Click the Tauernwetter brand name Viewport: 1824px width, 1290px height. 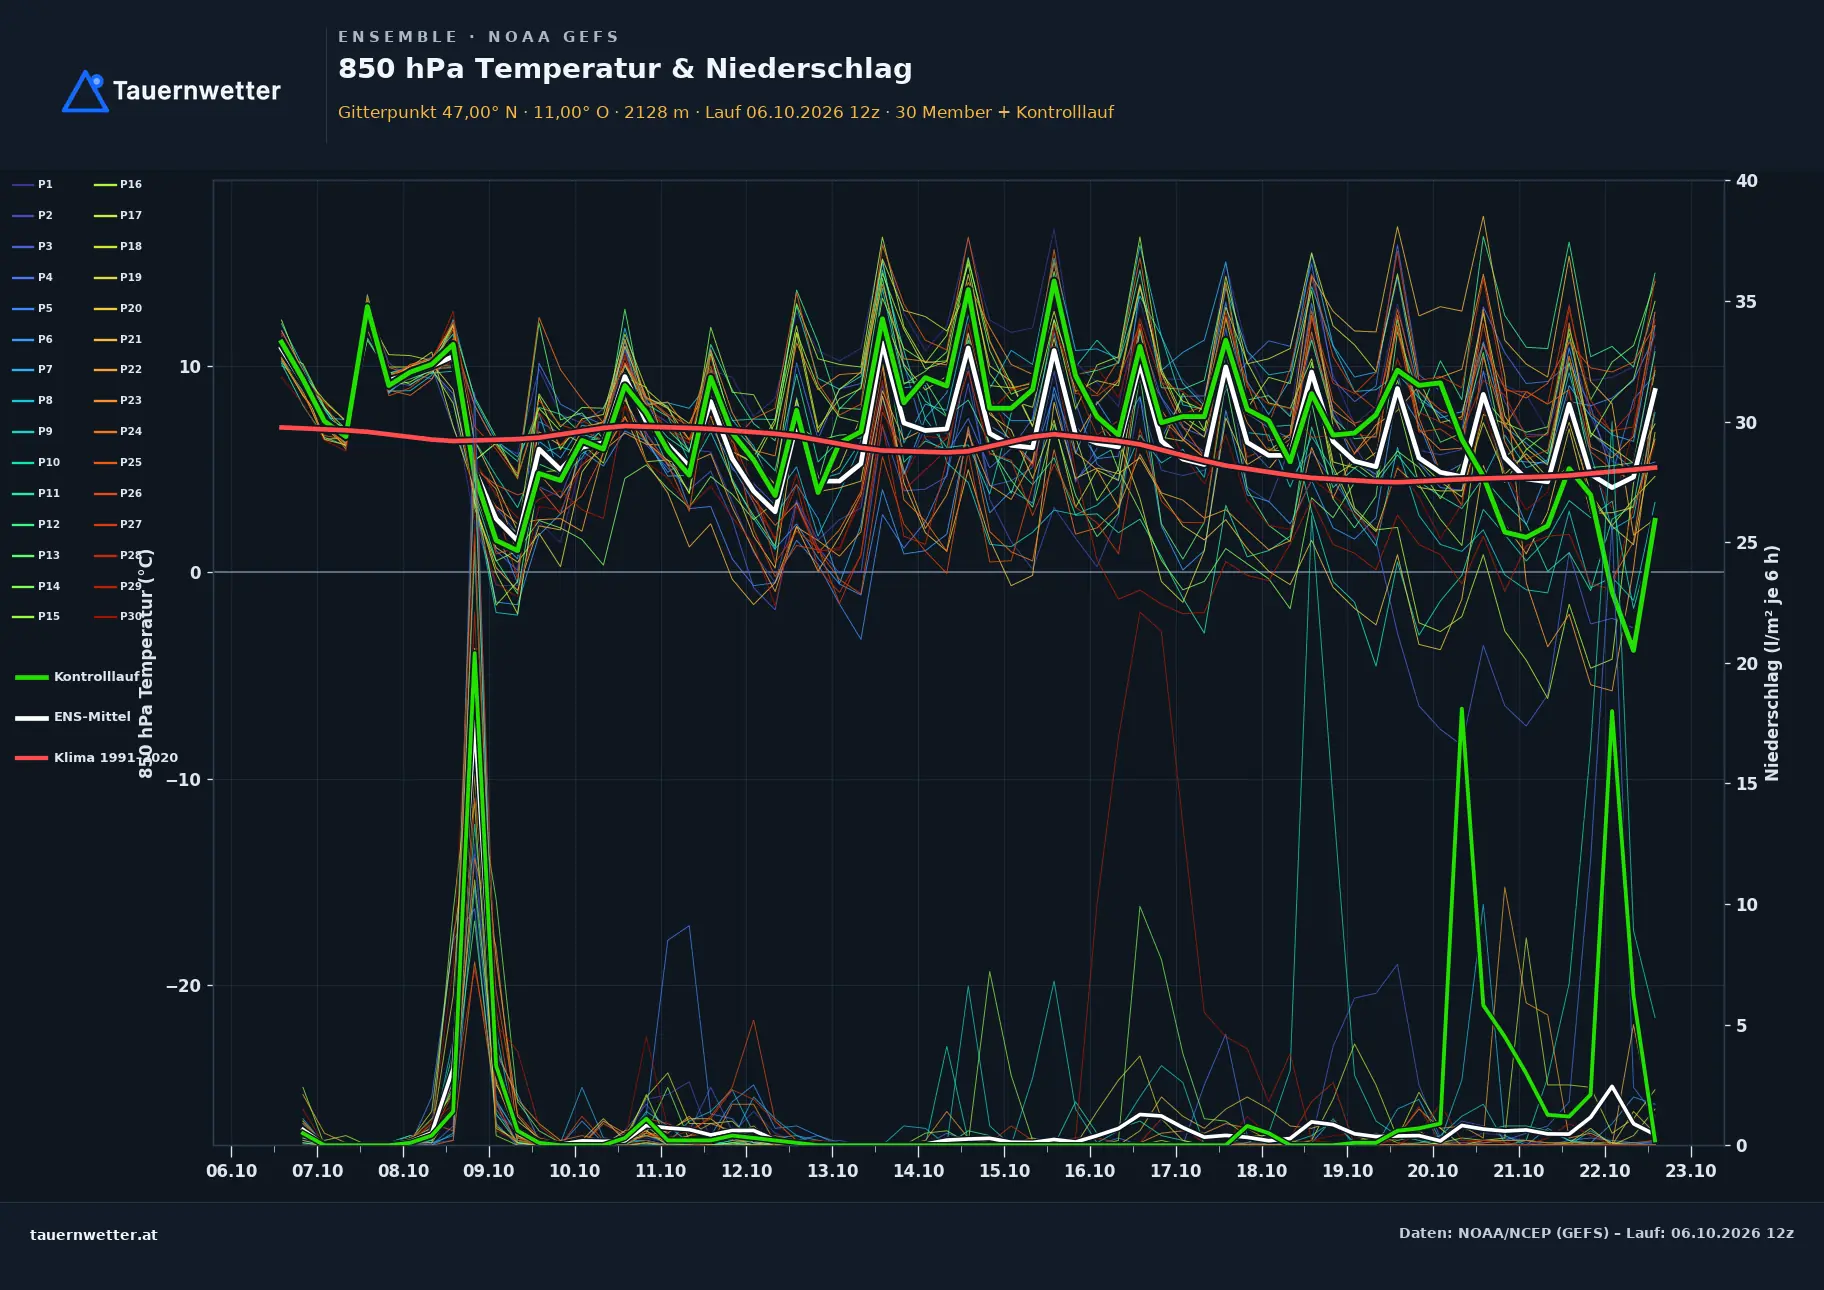196,91
